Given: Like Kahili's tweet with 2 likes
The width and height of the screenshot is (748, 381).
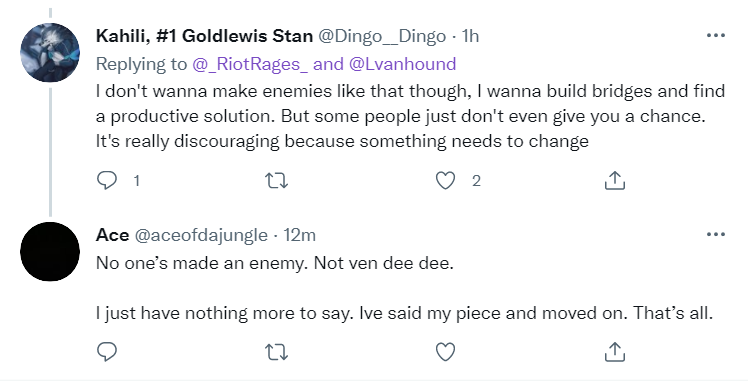Looking at the screenshot, I should 446,181.
